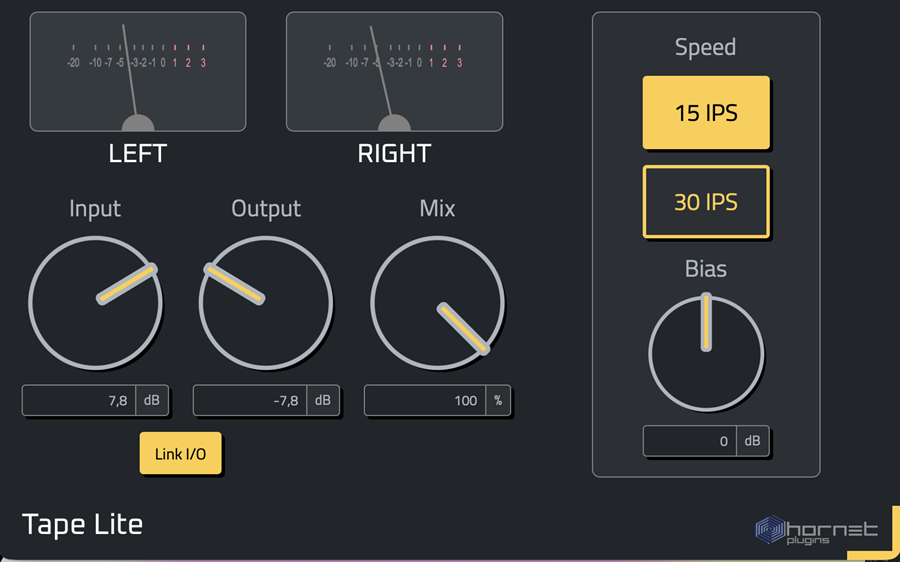This screenshot has width=900, height=562.
Task: Edit the Bias value field showing 0
Action: [x=689, y=441]
